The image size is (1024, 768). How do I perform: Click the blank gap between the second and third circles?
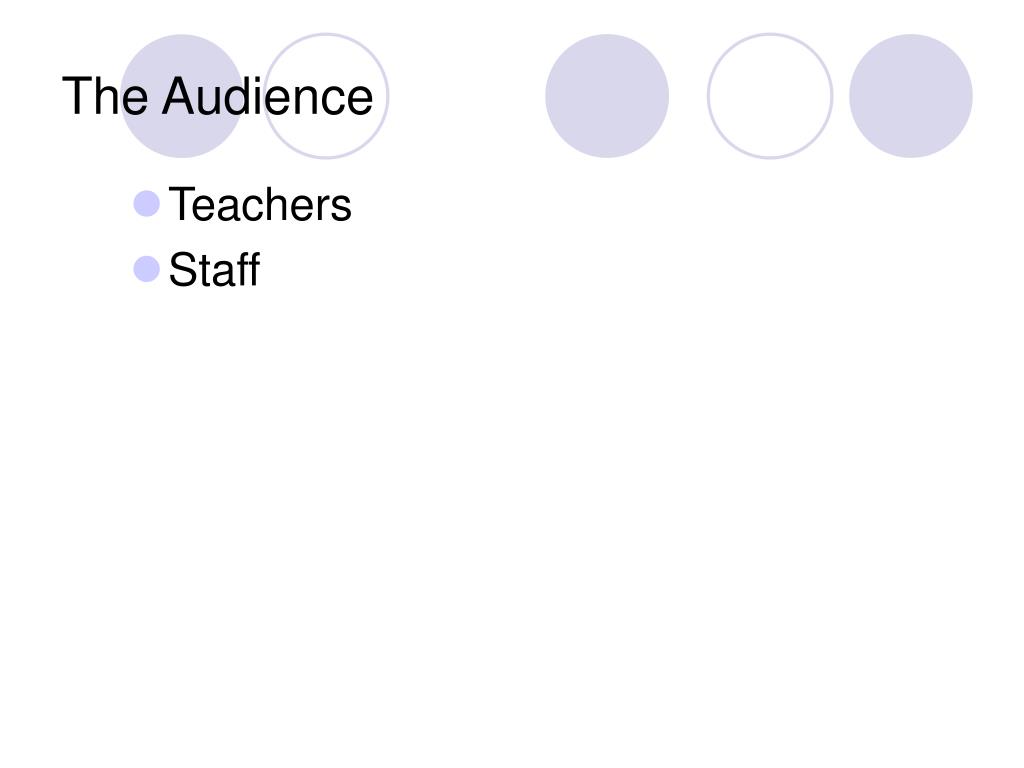point(467,96)
